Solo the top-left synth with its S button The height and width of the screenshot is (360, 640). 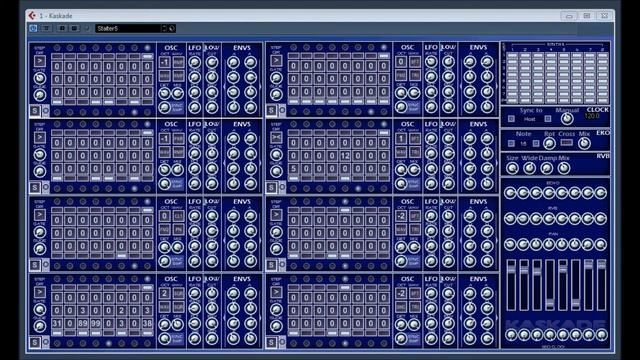point(35,111)
